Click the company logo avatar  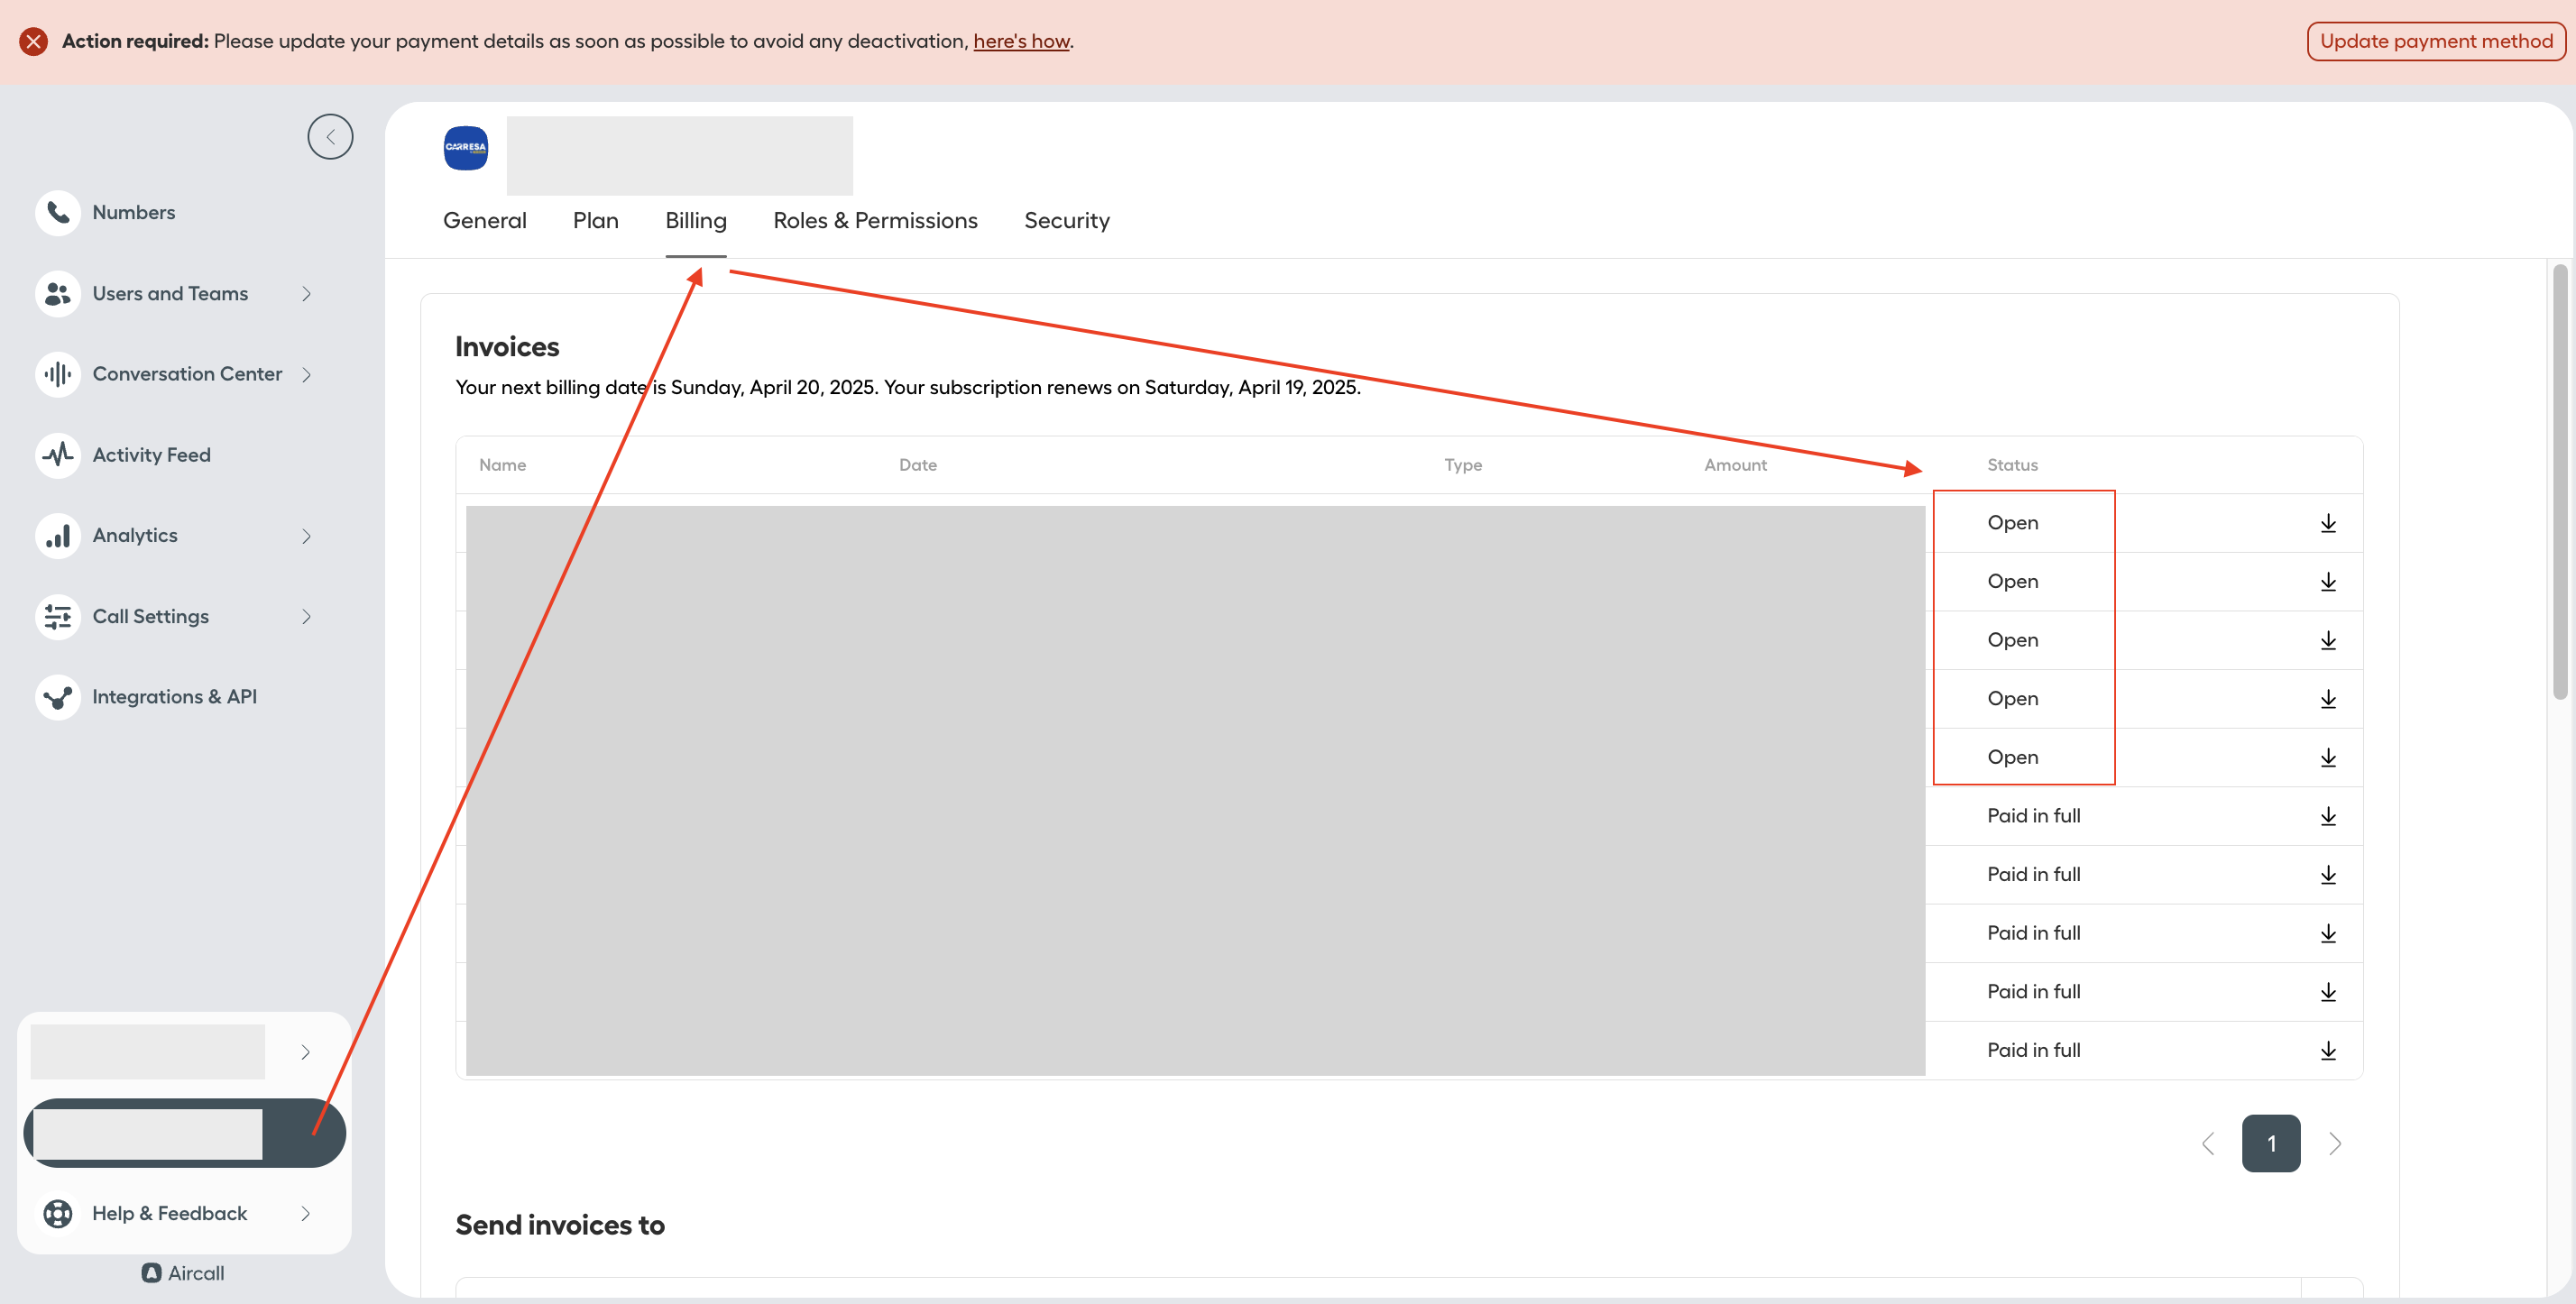[x=466, y=148]
